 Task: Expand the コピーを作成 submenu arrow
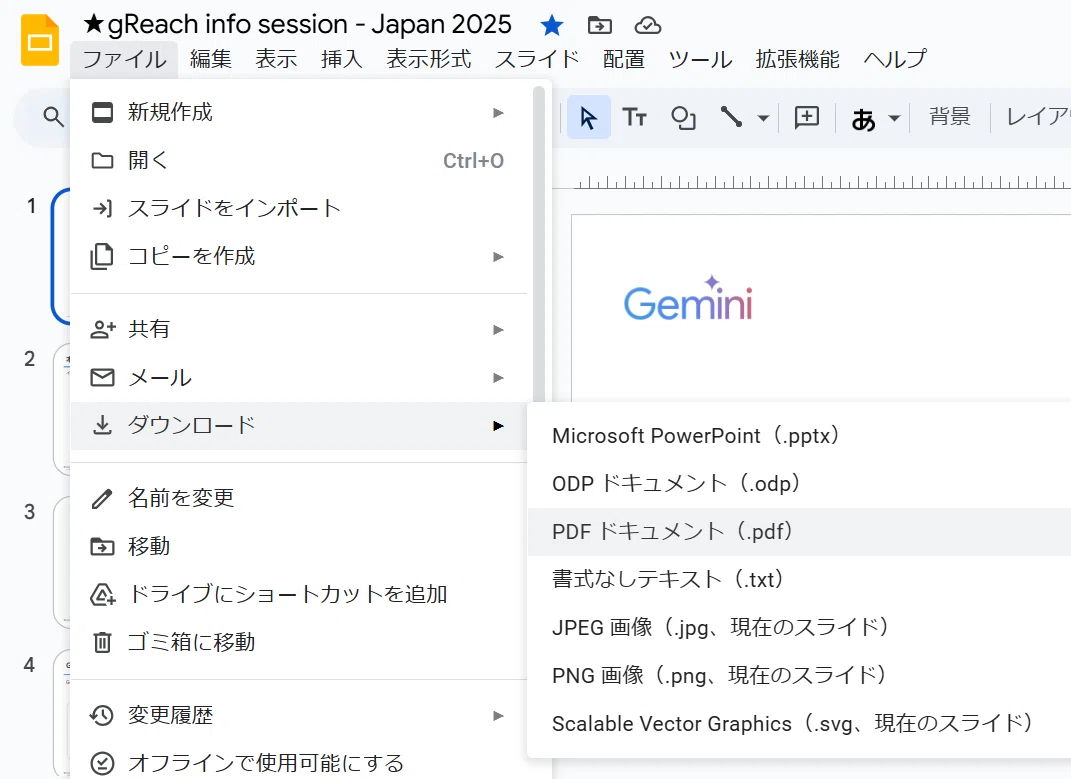(x=499, y=257)
